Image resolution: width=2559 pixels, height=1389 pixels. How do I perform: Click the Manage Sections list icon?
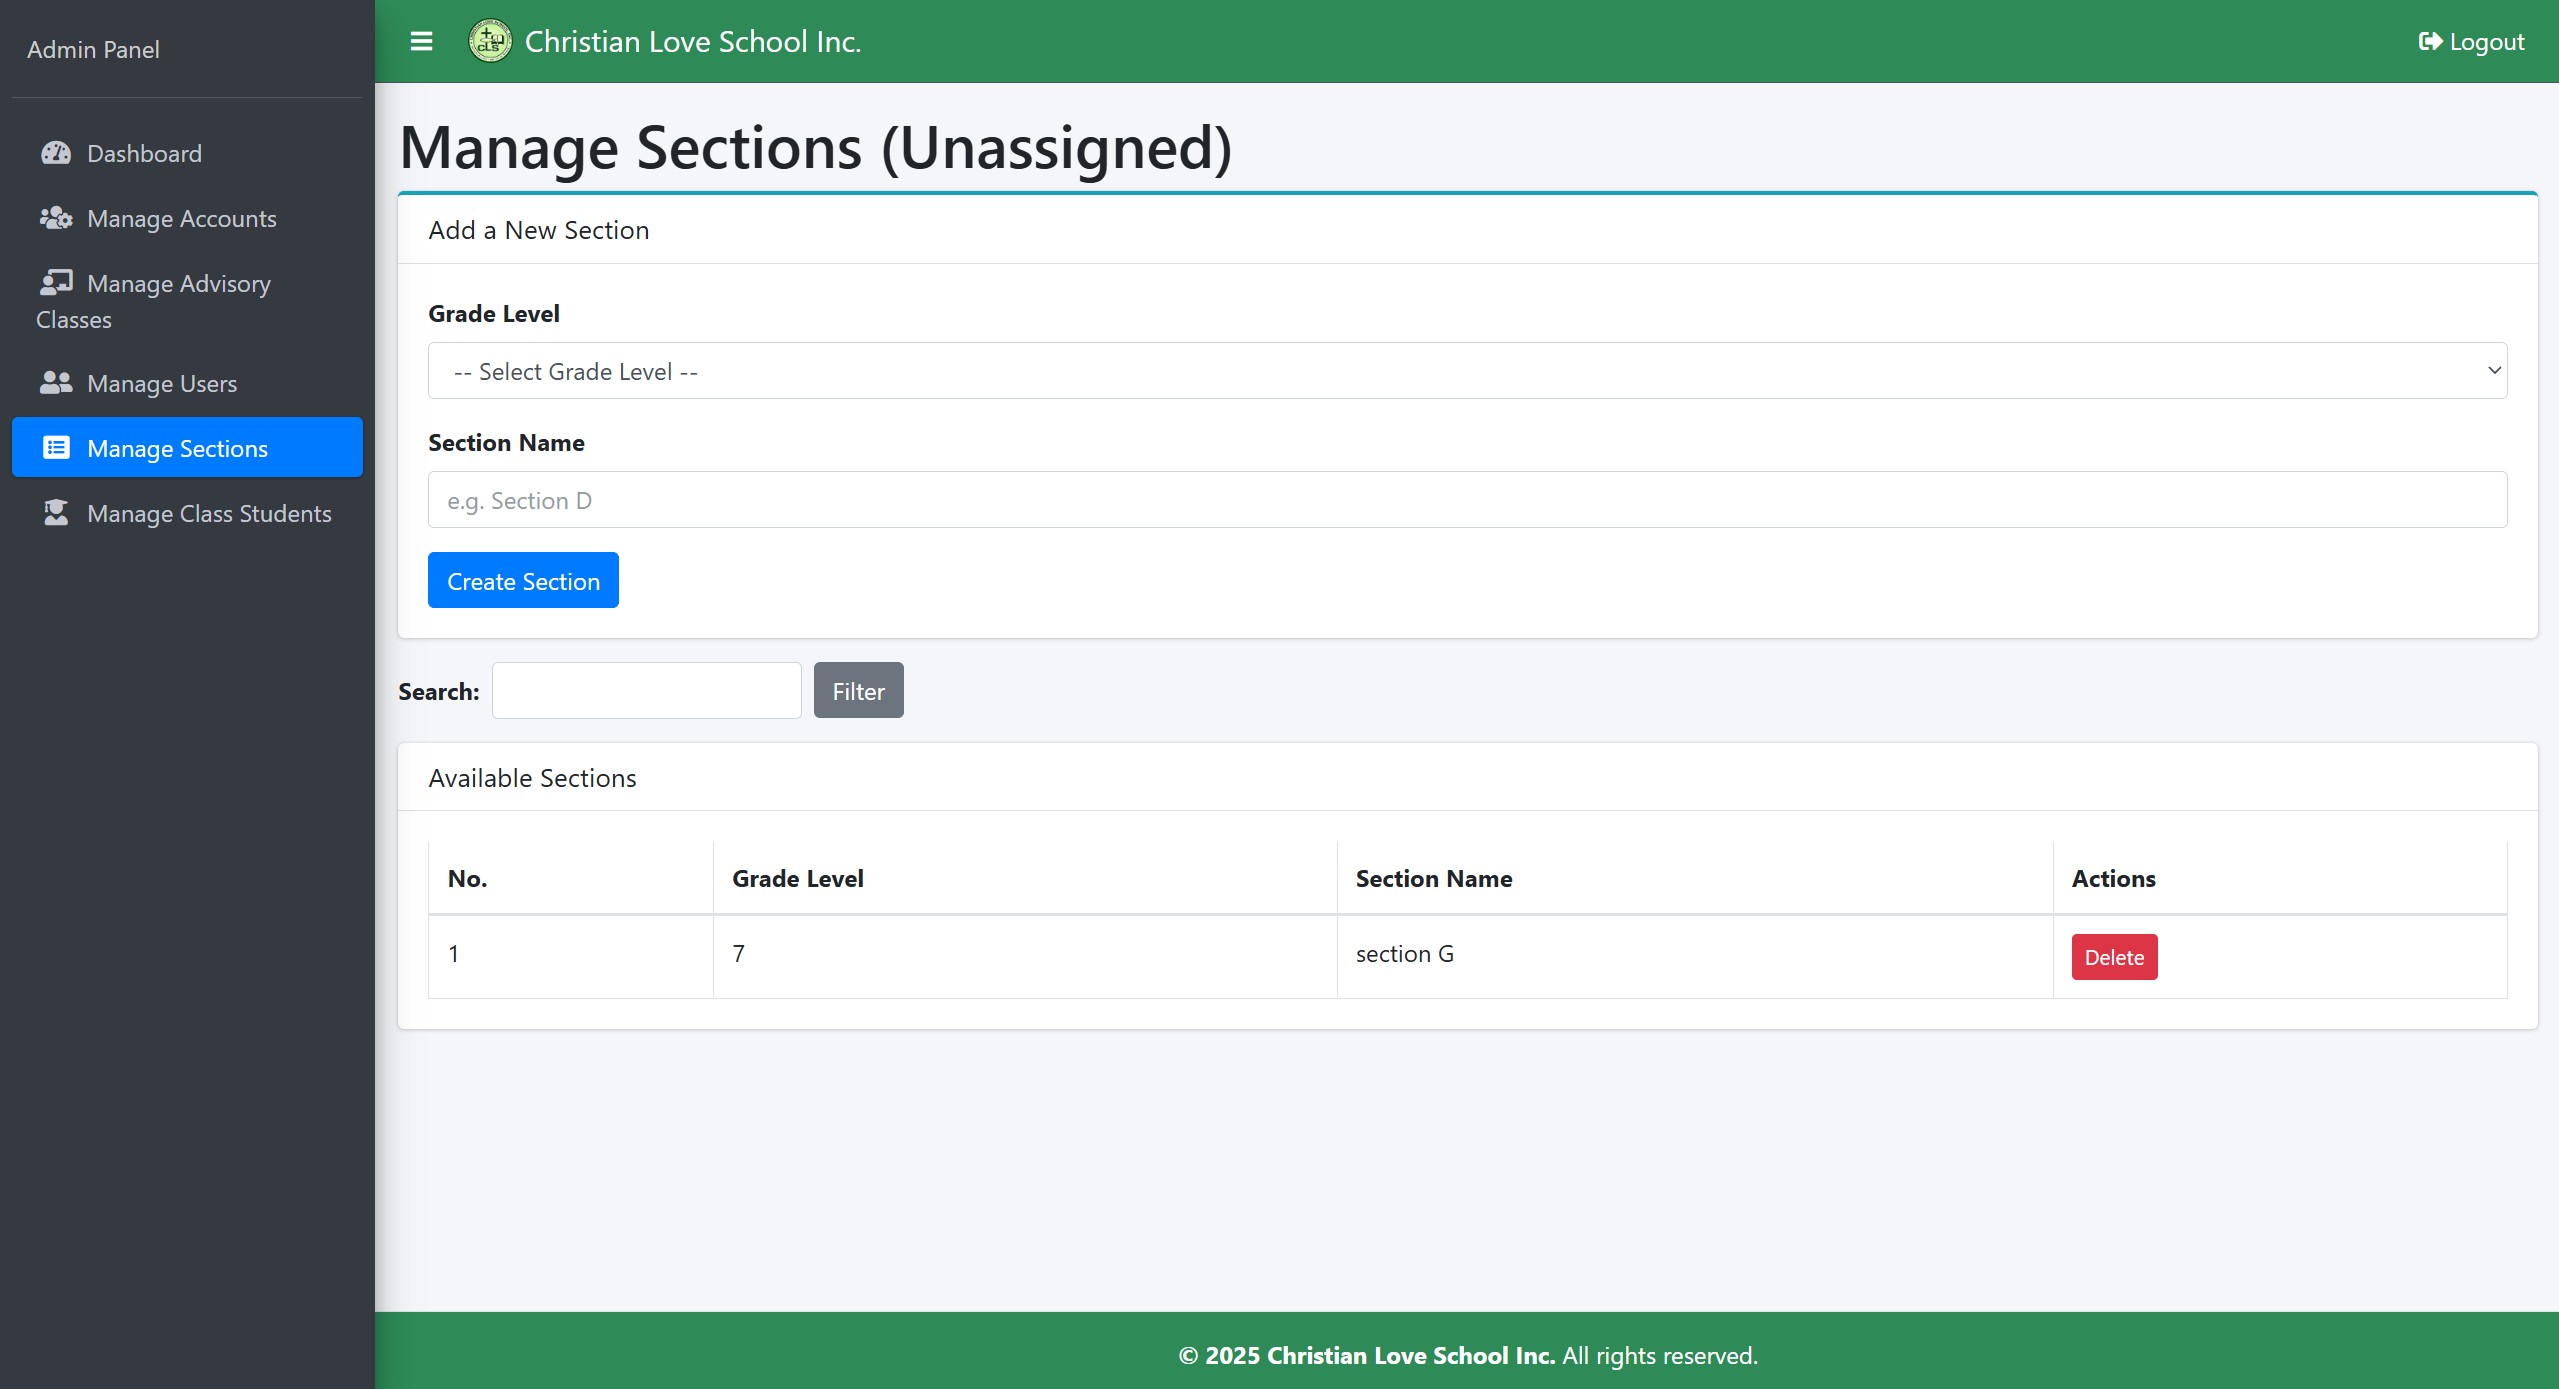pos(56,448)
